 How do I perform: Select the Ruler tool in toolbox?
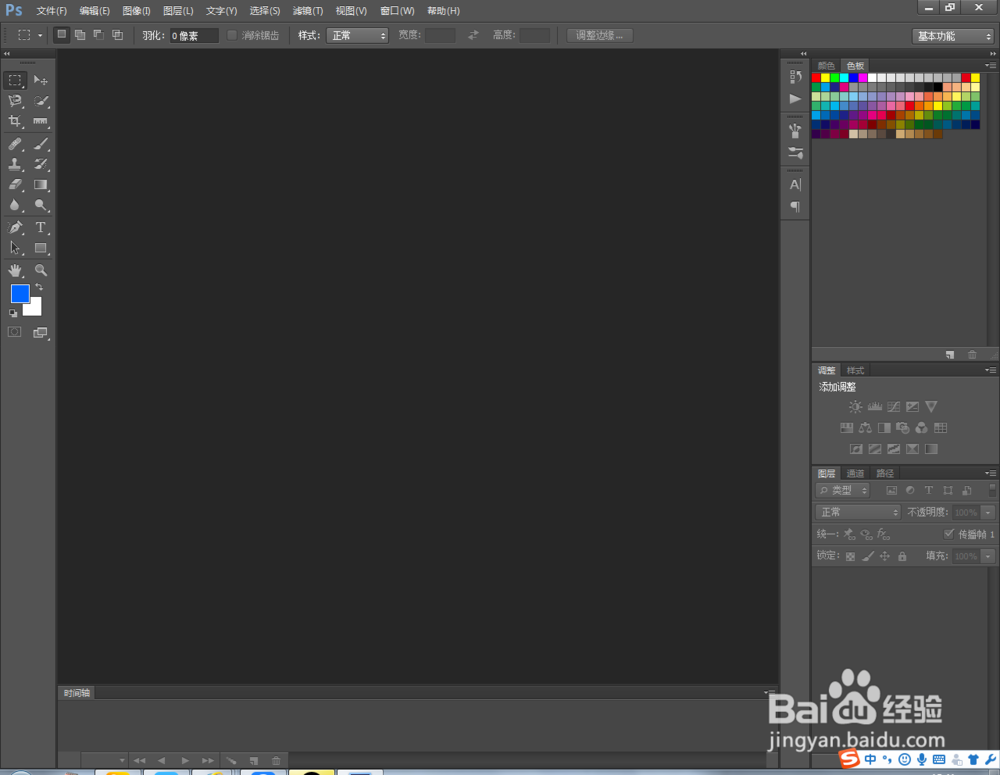(41, 121)
